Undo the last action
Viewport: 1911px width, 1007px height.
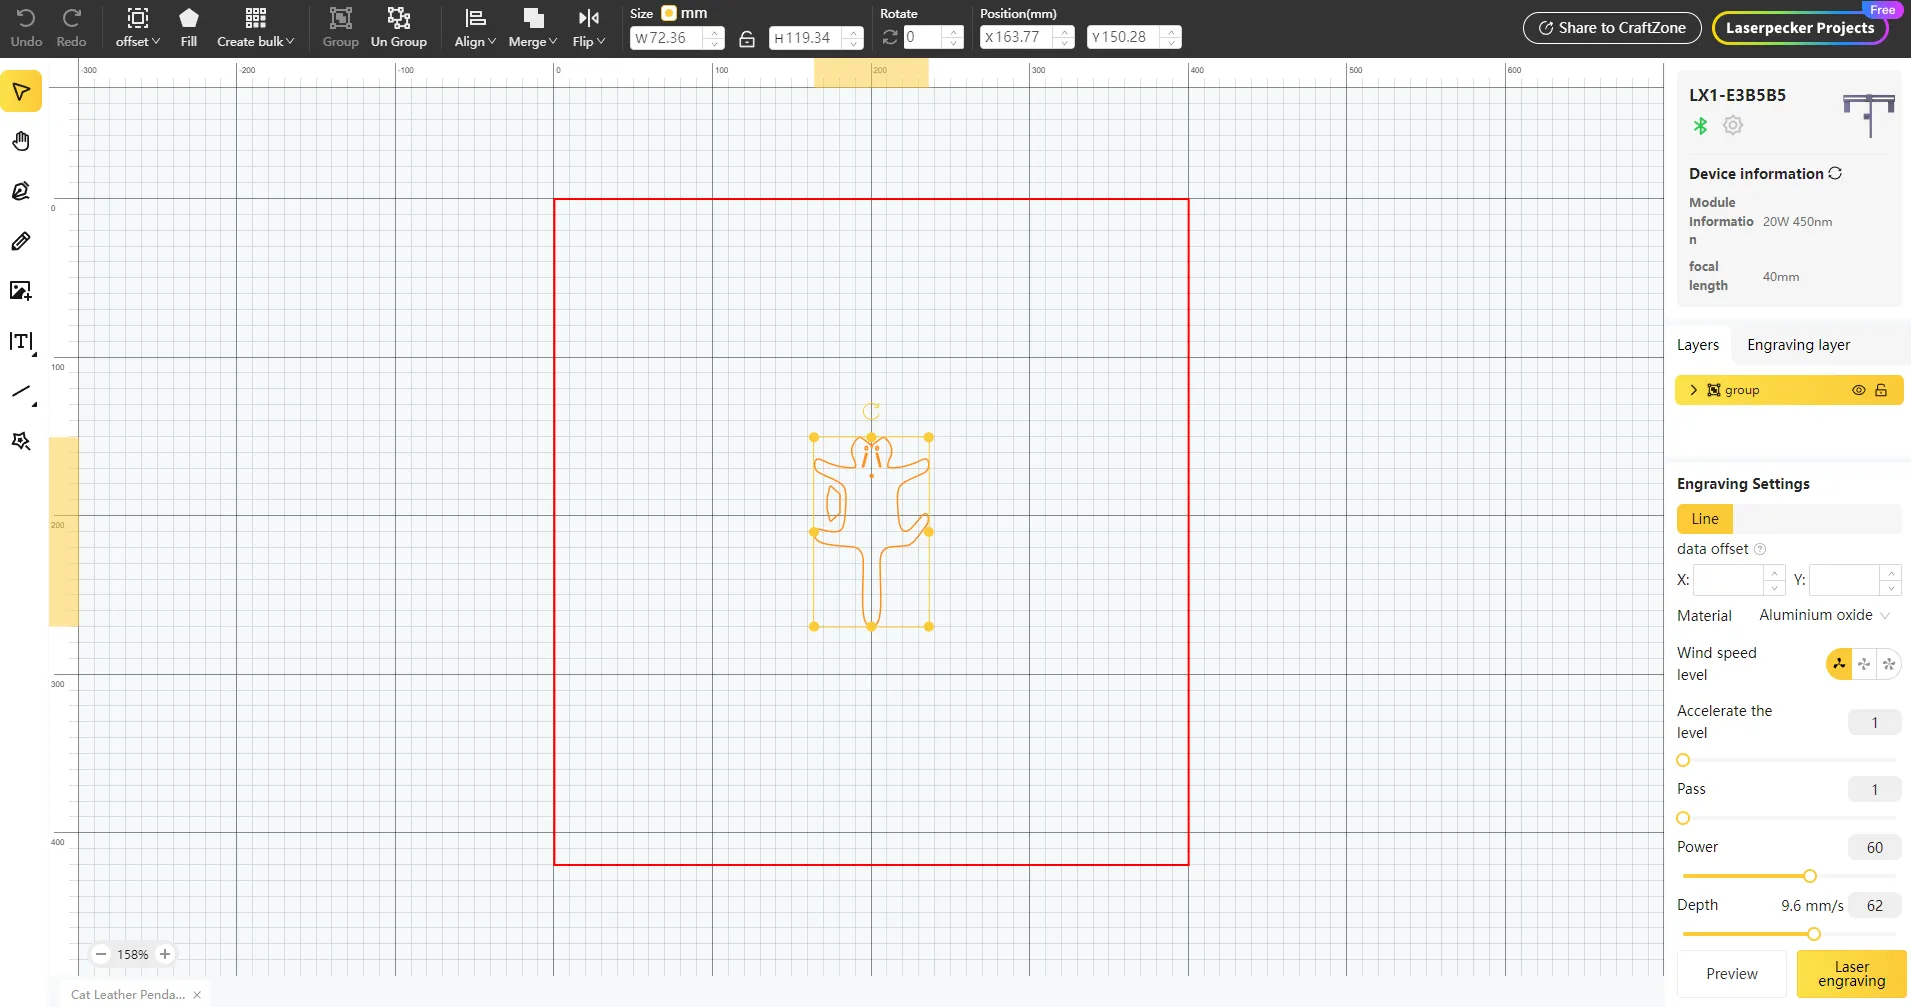(x=26, y=28)
